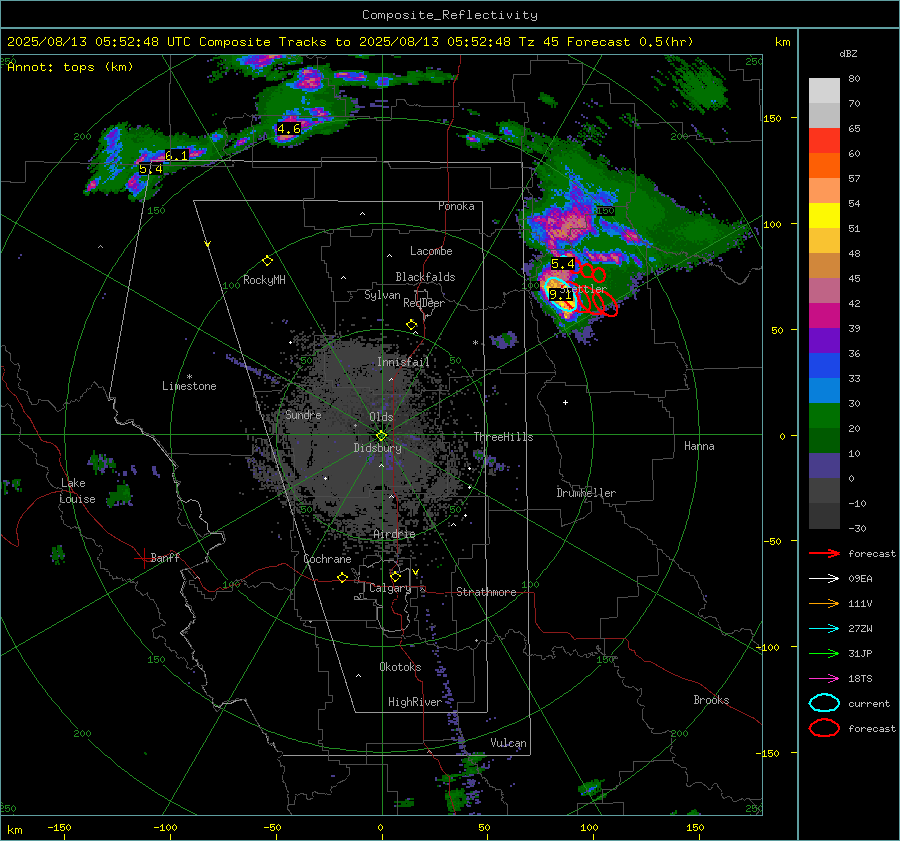Select the cyan 27ZW track arrow
The height and width of the screenshot is (841, 900).
824,628
